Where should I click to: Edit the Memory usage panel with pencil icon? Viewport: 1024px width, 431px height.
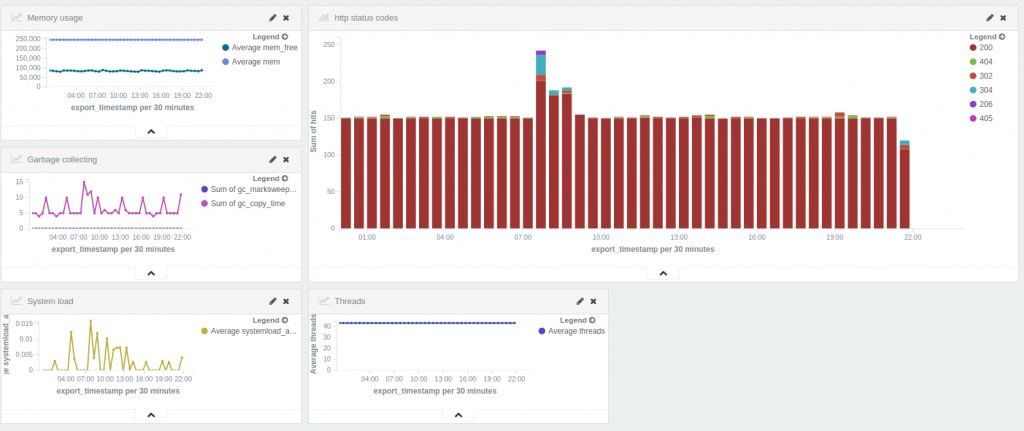pos(273,18)
